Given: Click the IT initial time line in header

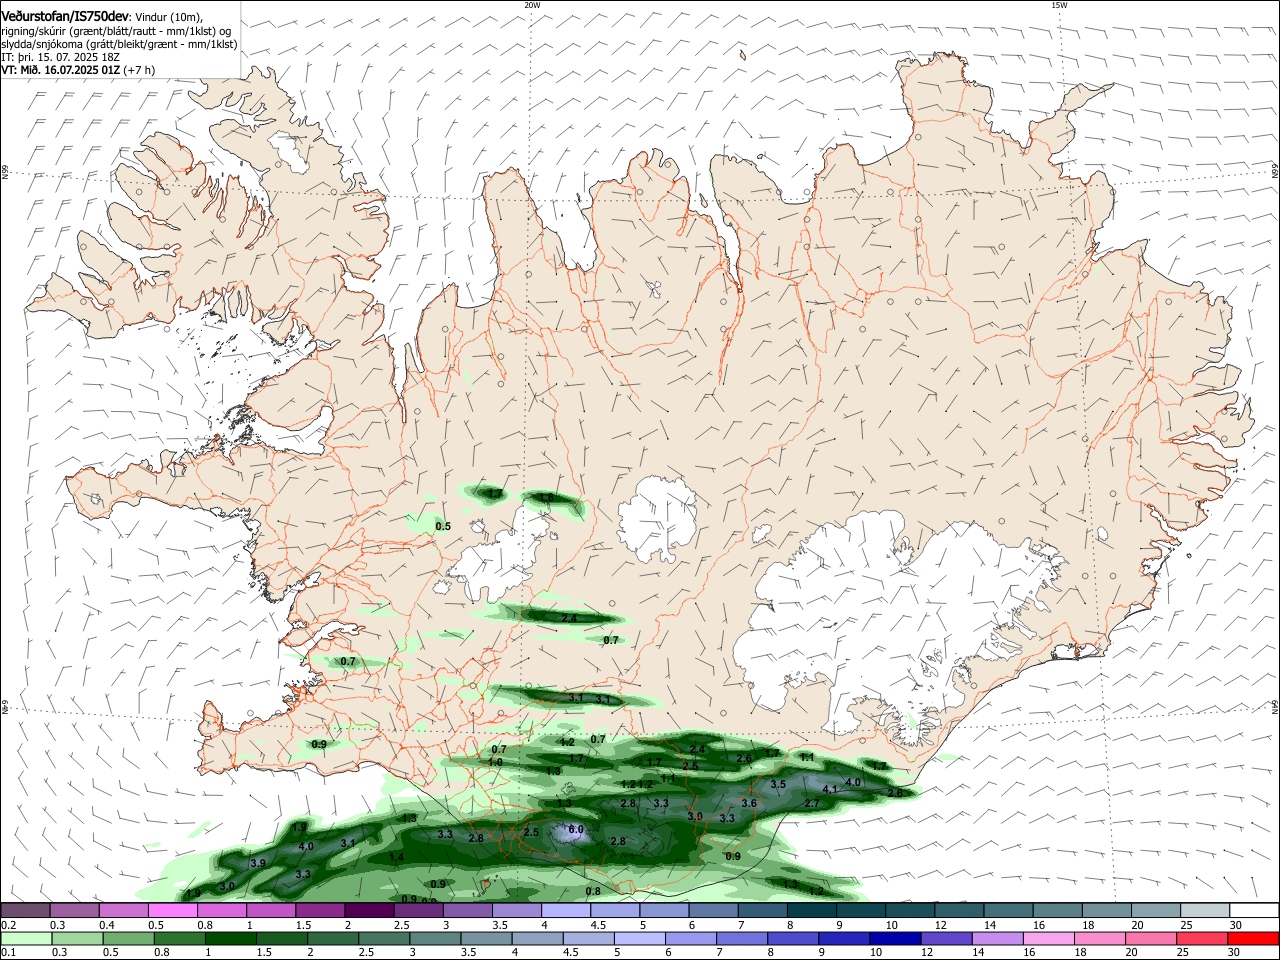Looking at the screenshot, I should tap(60, 57).
